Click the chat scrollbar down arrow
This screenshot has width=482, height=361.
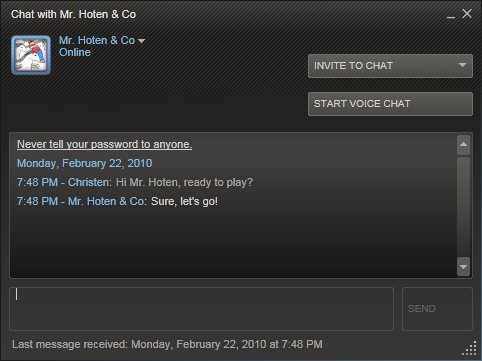tap(463, 266)
